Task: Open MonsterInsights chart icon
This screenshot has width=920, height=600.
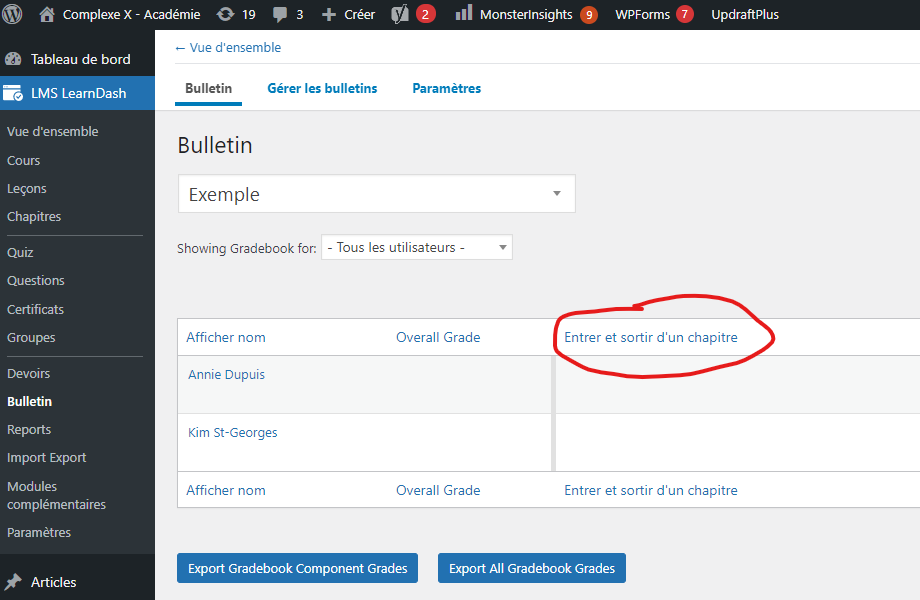Action: click(464, 14)
